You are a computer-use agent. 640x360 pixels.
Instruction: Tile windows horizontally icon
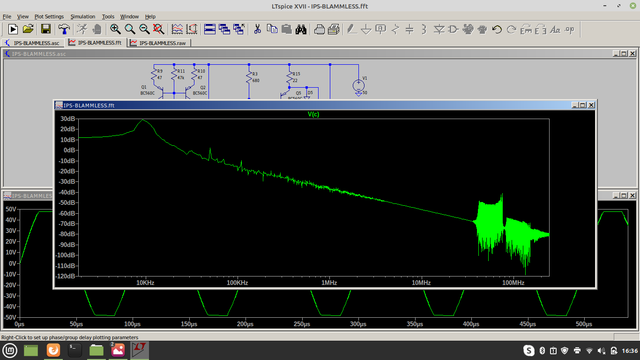210,29
